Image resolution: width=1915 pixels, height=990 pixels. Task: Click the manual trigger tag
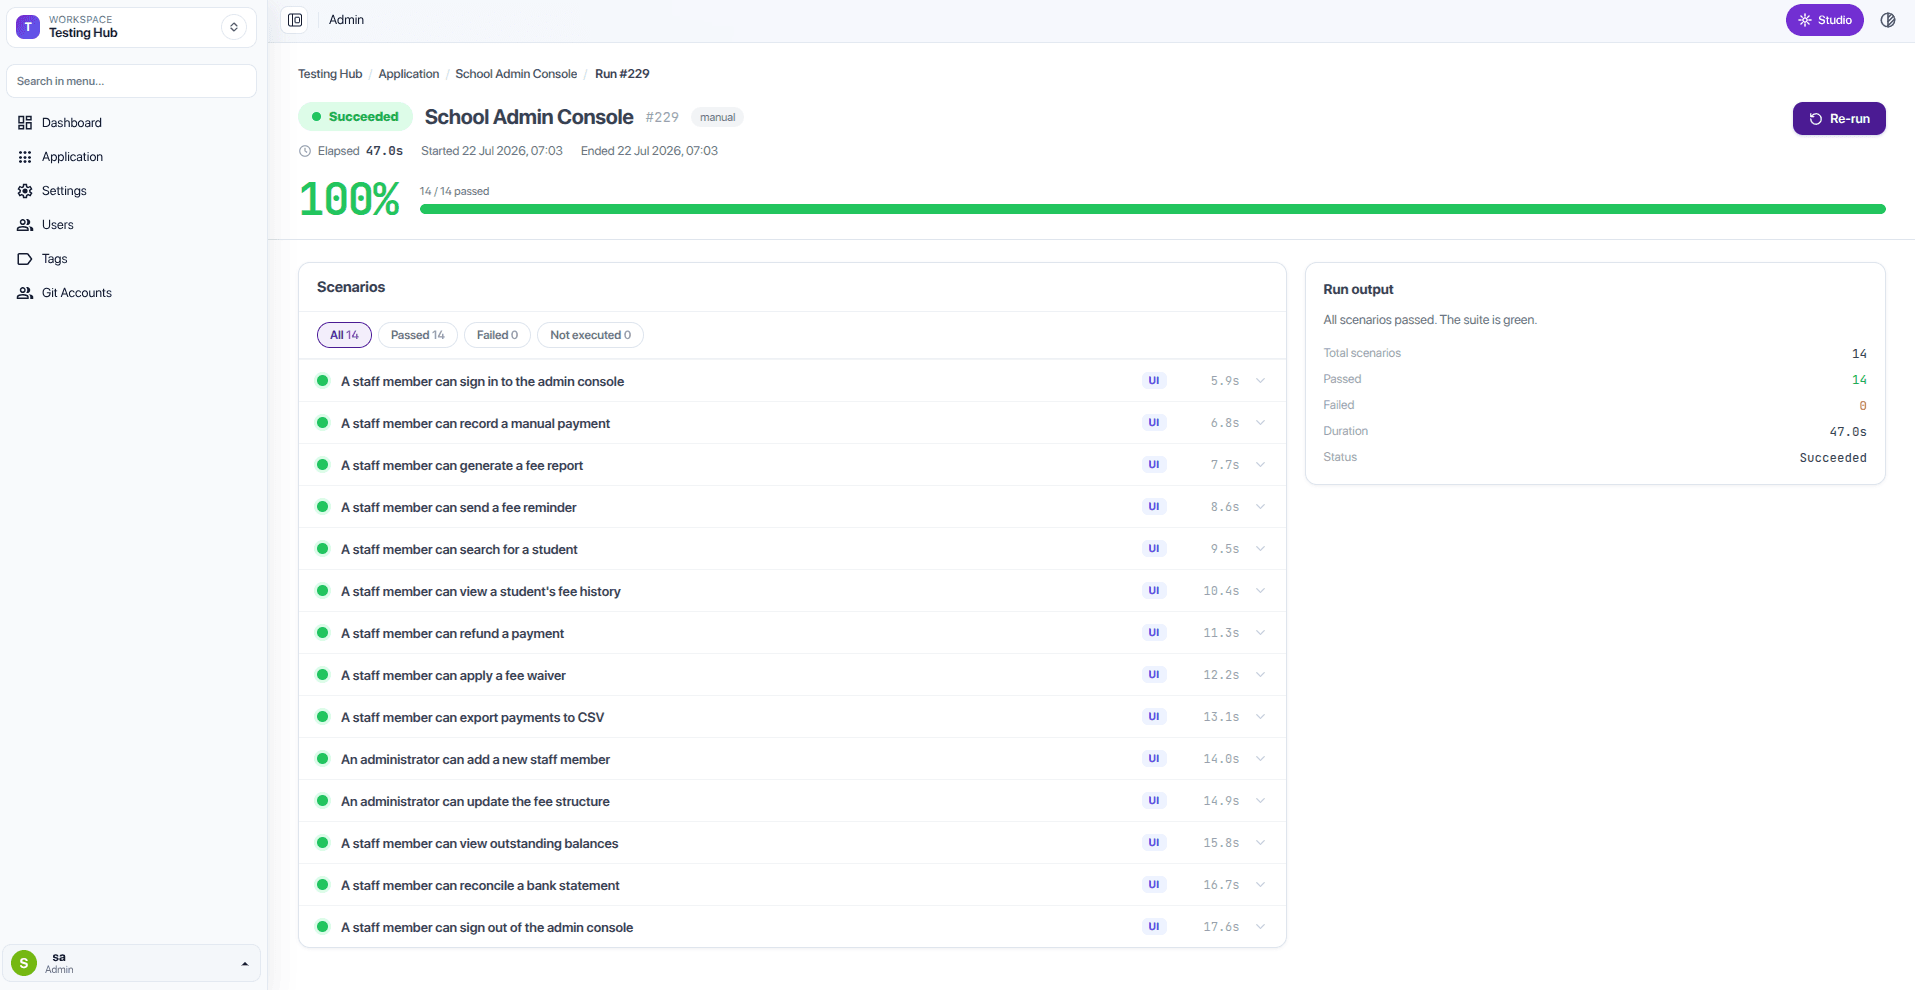click(717, 118)
